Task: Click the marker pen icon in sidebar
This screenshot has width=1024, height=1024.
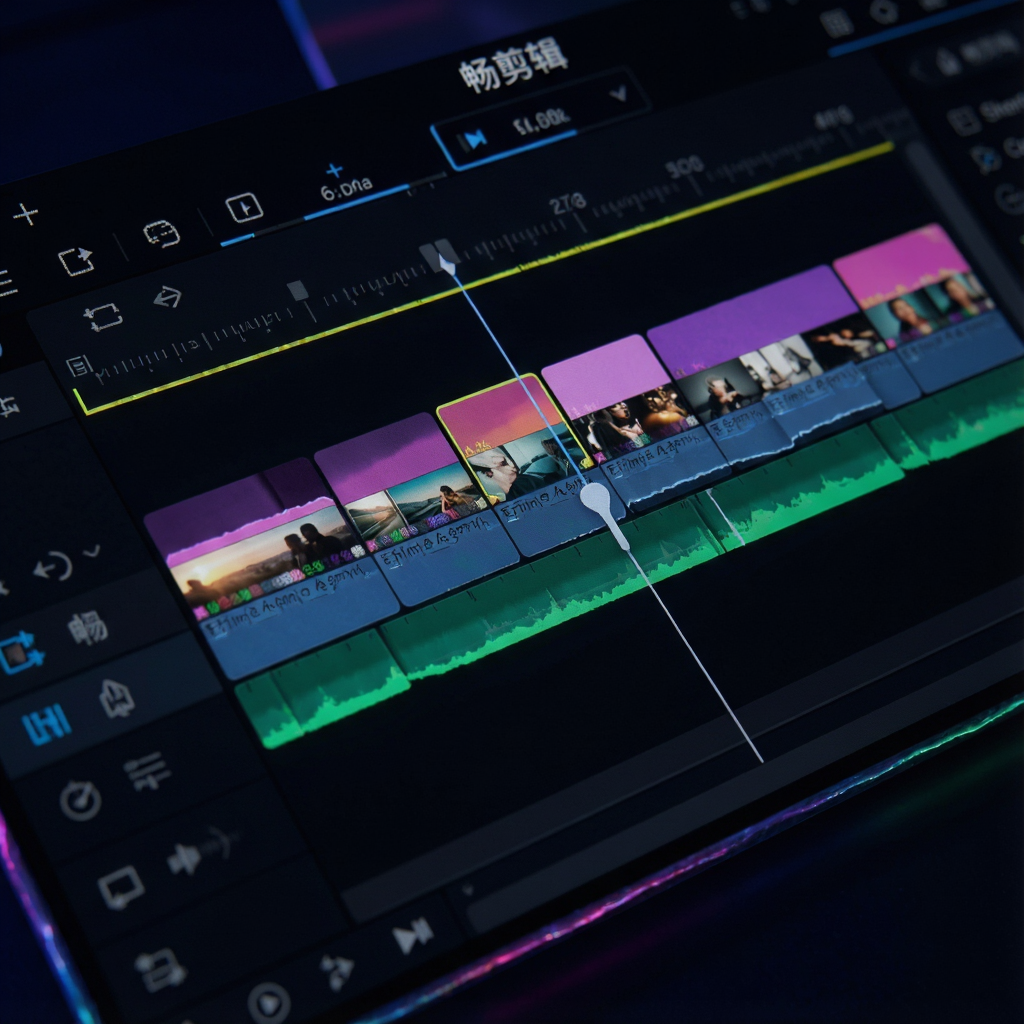Action: [x=116, y=699]
